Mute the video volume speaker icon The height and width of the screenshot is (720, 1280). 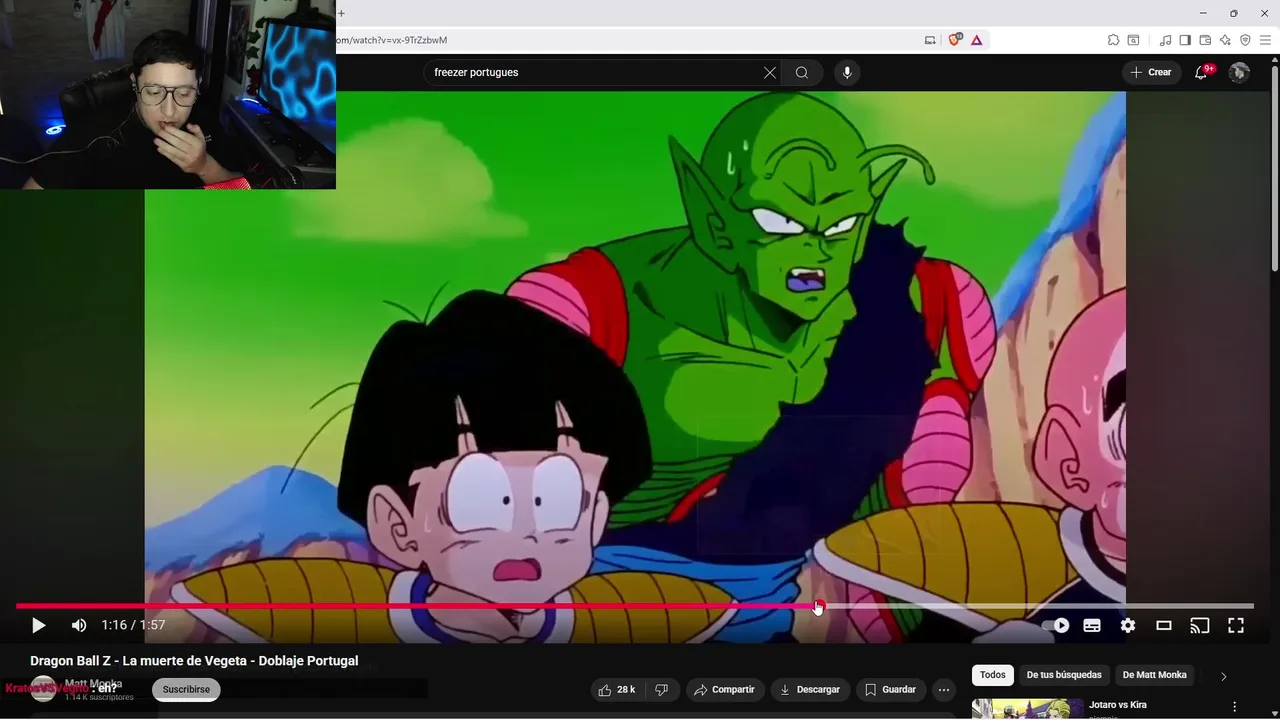click(x=79, y=626)
